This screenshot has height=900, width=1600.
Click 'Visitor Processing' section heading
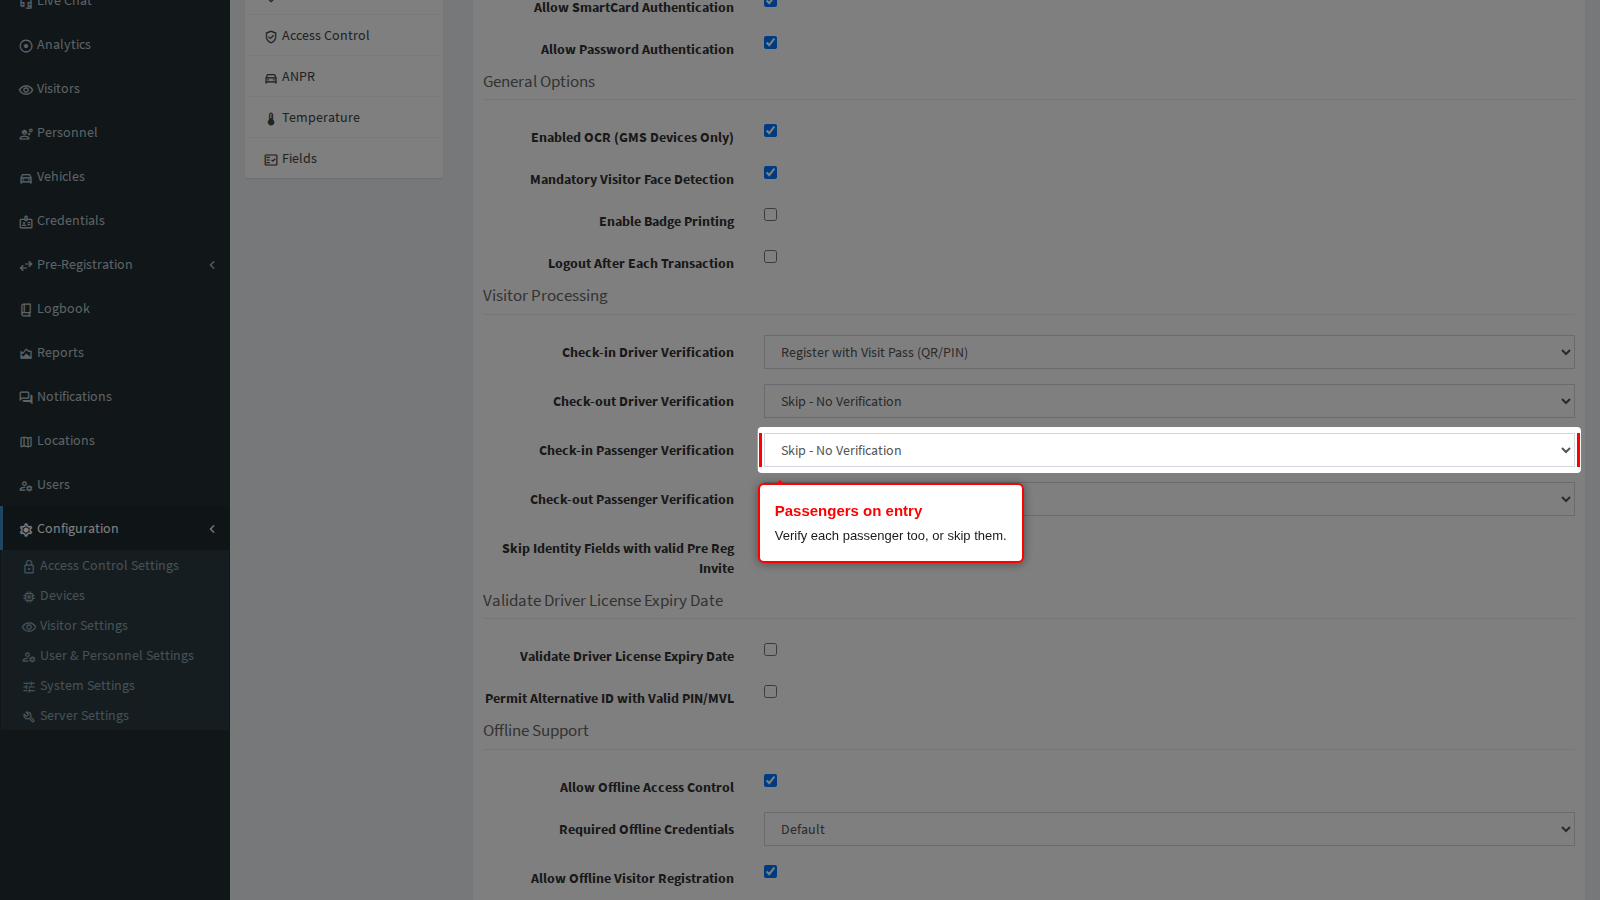[x=545, y=296]
